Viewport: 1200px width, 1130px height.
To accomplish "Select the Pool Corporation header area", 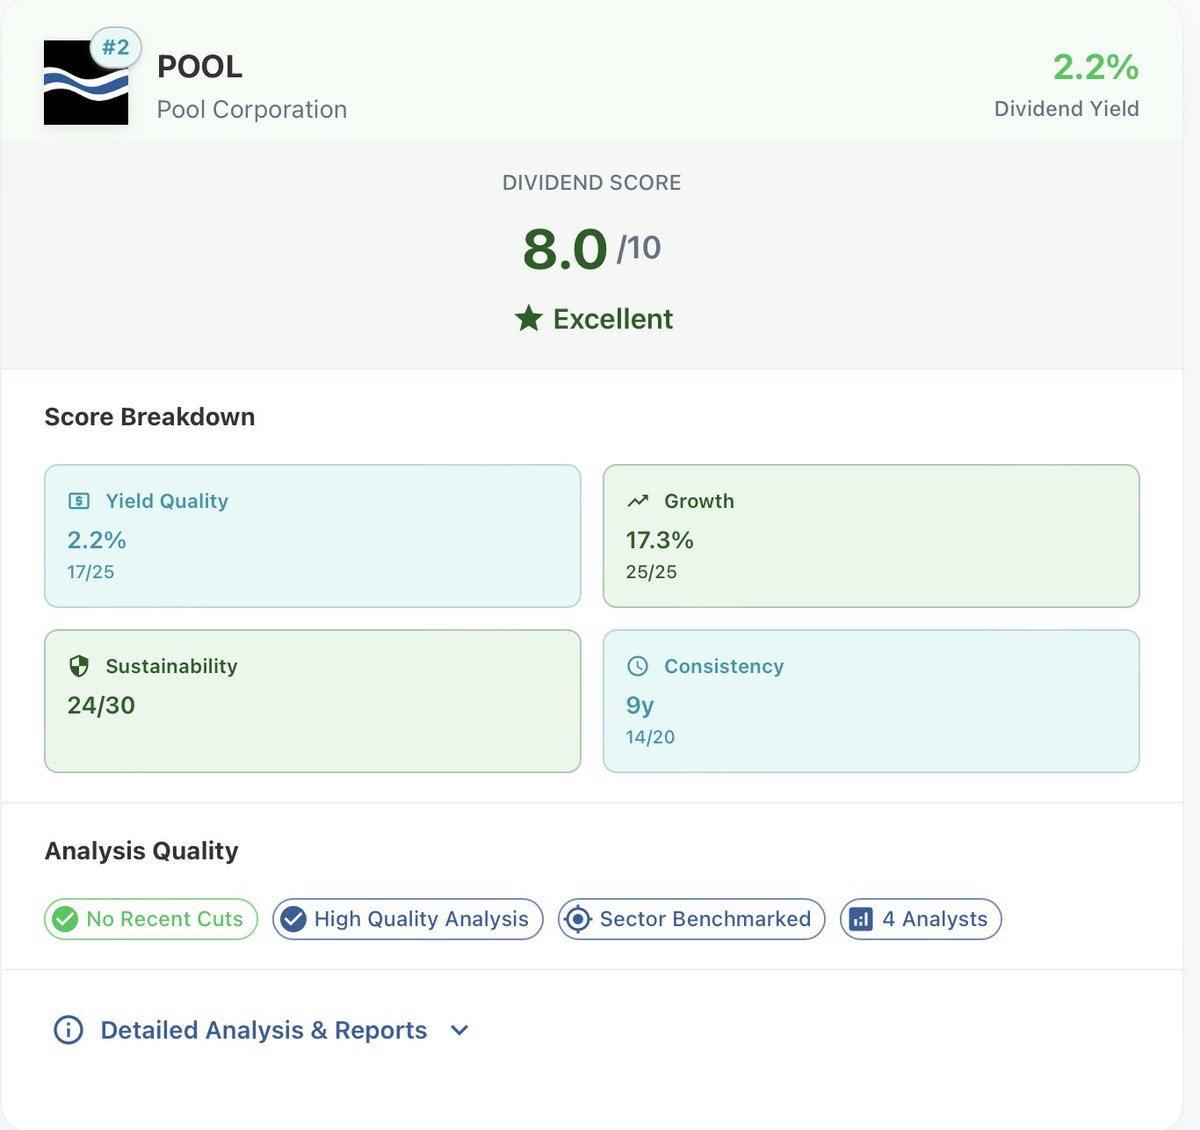I will [252, 109].
